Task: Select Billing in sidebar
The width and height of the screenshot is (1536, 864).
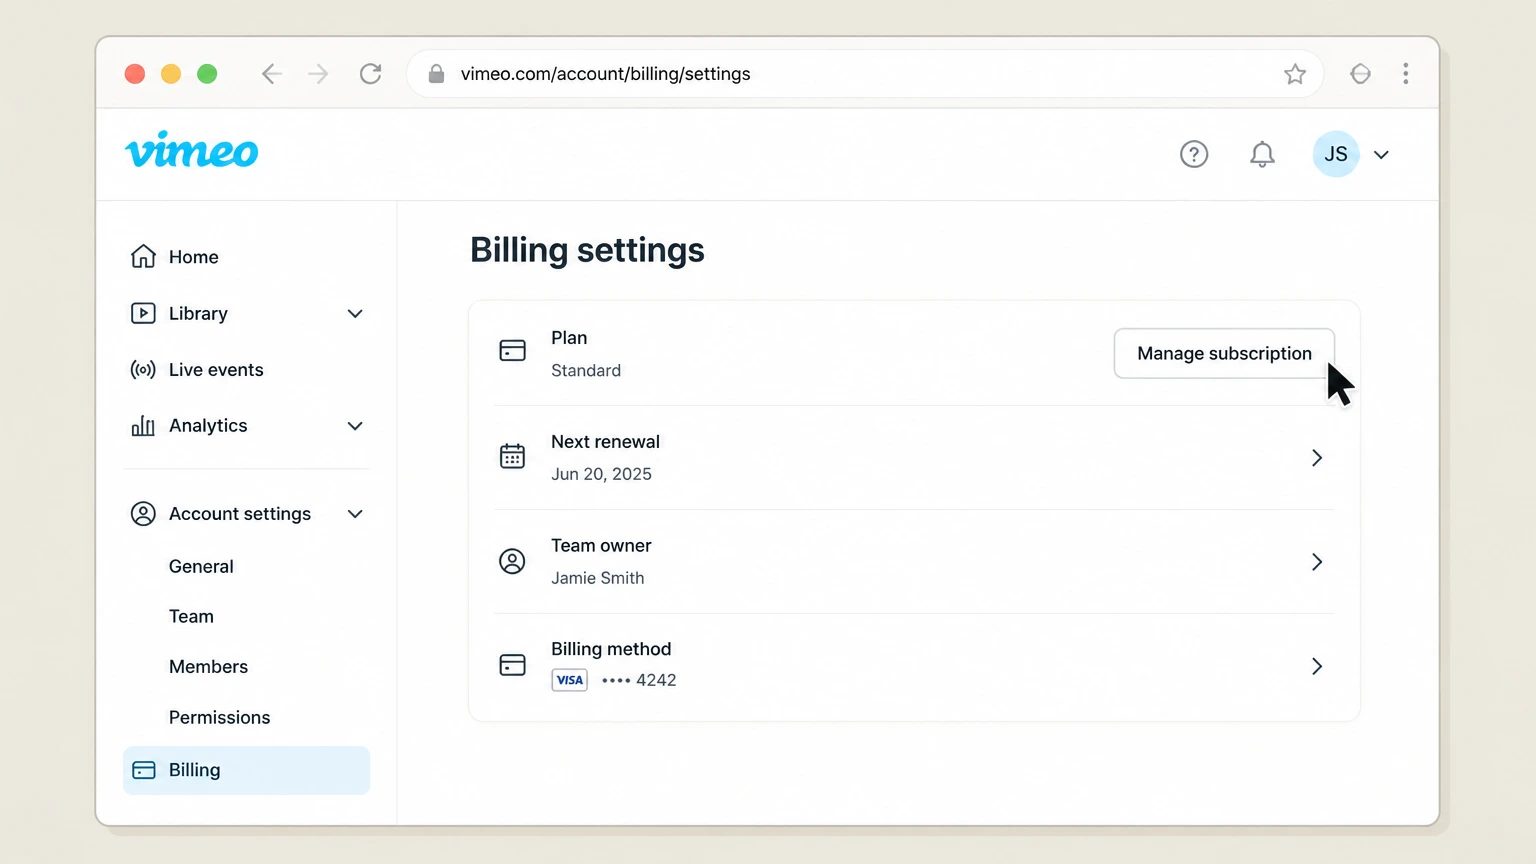Action: coord(246,770)
